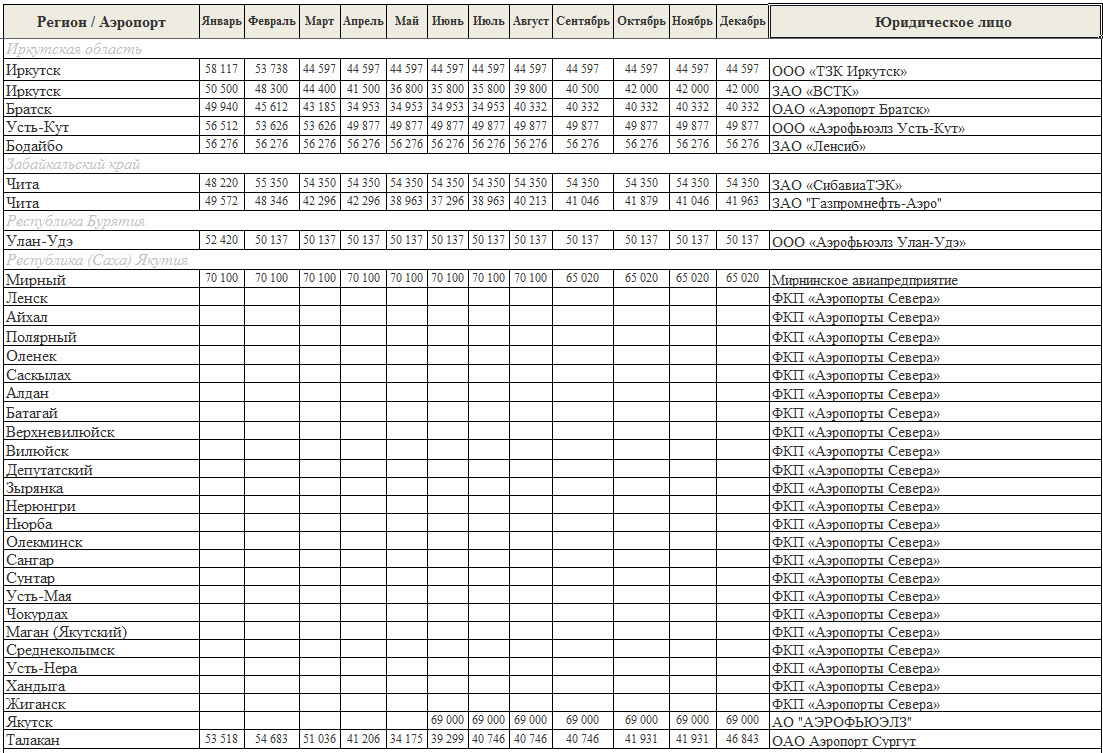This screenshot has height=753, width=1103.
Task: Select the legal entity 'АО "АЭРОФЬЮЭЛЗ"'
Action: click(842, 722)
